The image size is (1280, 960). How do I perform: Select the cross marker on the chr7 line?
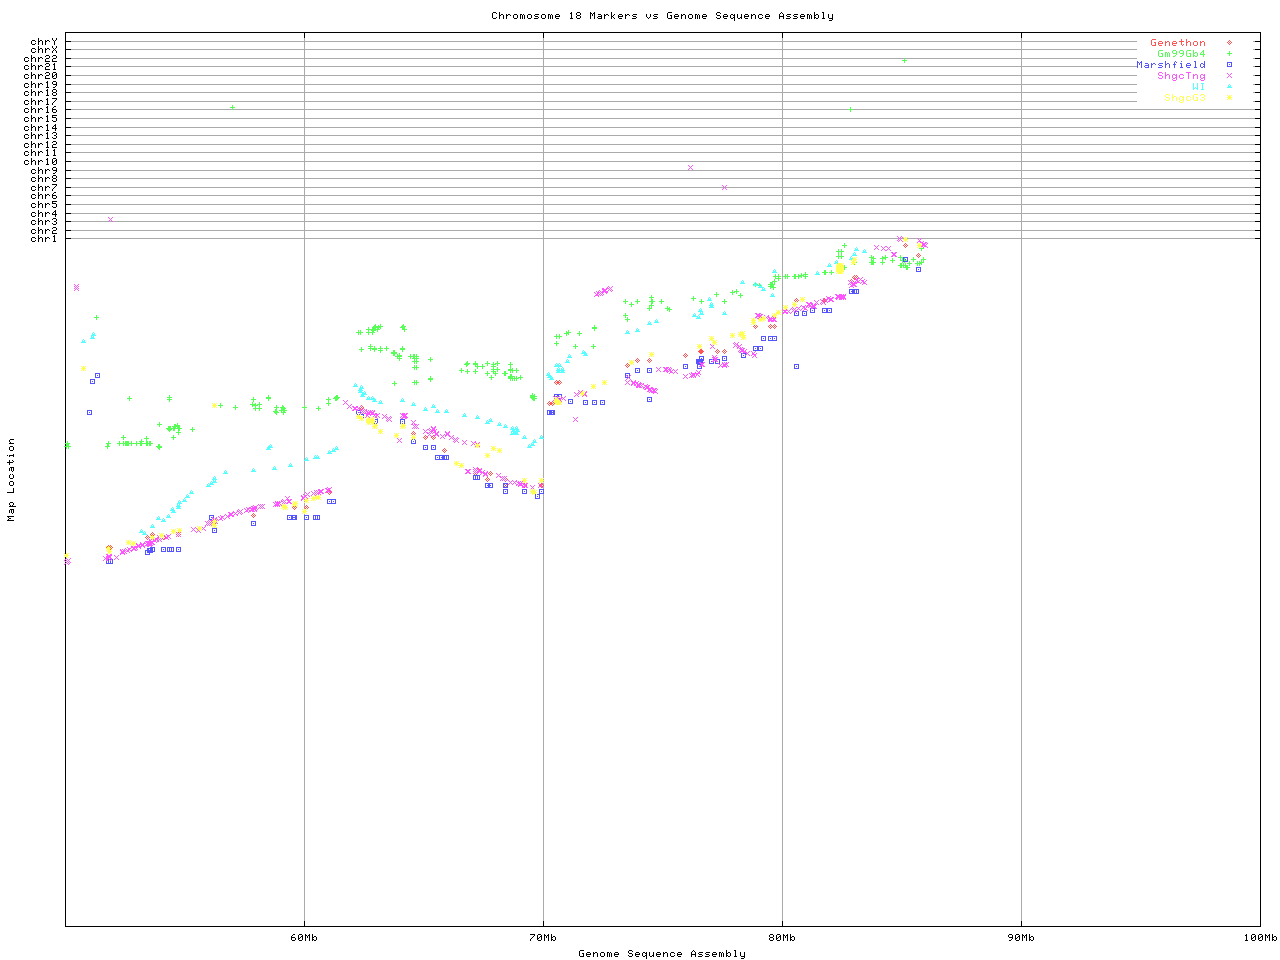click(x=724, y=187)
